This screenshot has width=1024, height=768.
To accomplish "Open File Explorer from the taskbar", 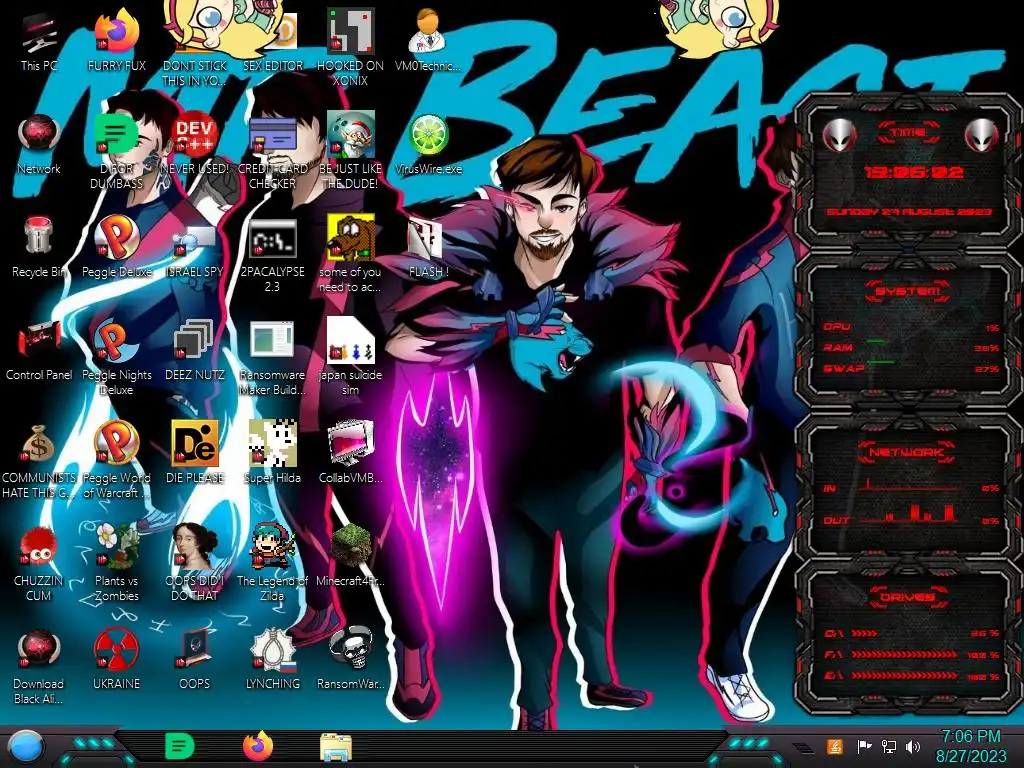I will pos(336,747).
